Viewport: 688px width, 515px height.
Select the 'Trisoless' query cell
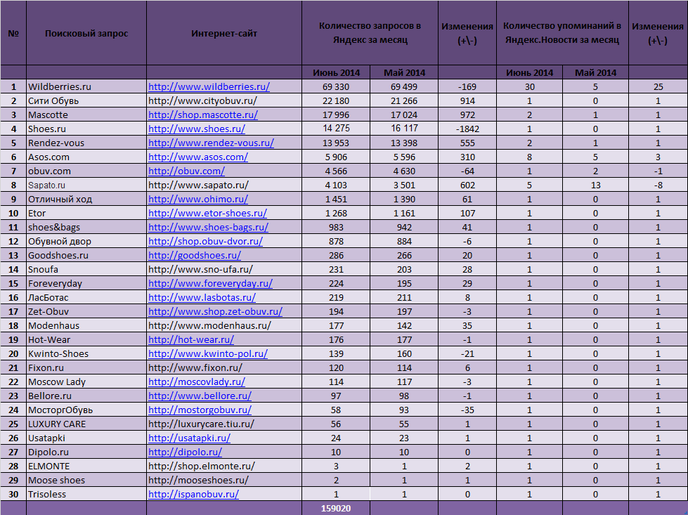(86, 494)
